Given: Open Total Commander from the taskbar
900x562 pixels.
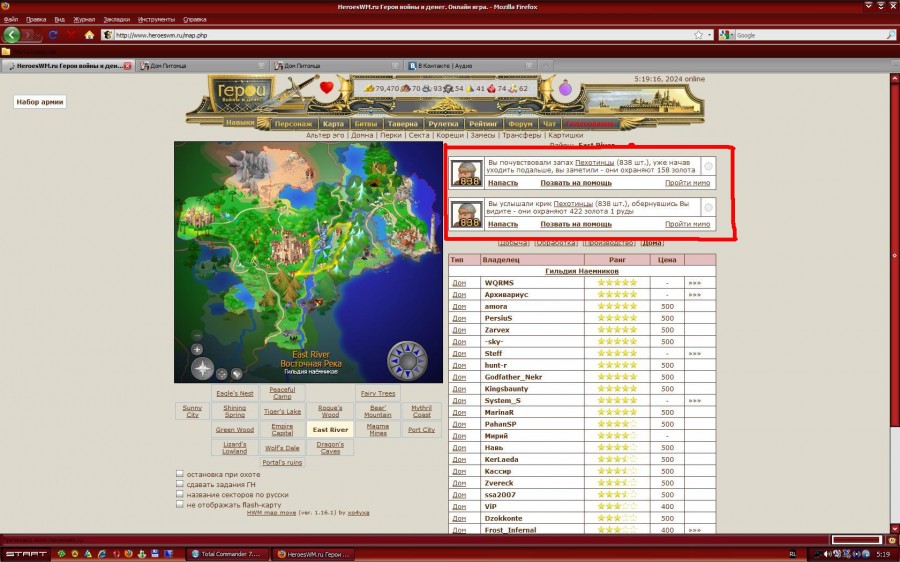Looking at the screenshot, I should [226, 554].
